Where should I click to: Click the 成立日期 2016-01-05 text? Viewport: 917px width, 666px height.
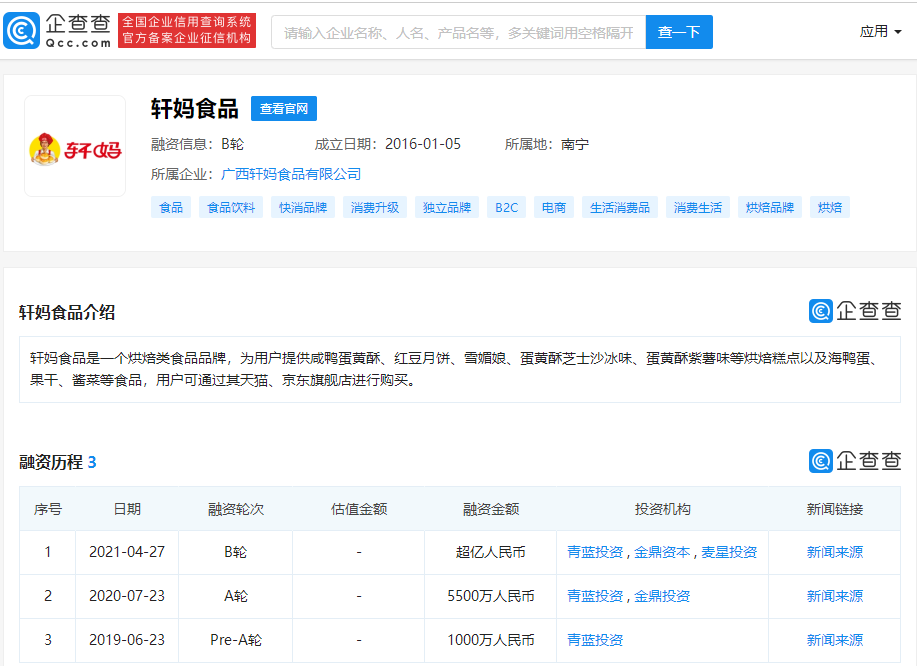tap(388, 144)
